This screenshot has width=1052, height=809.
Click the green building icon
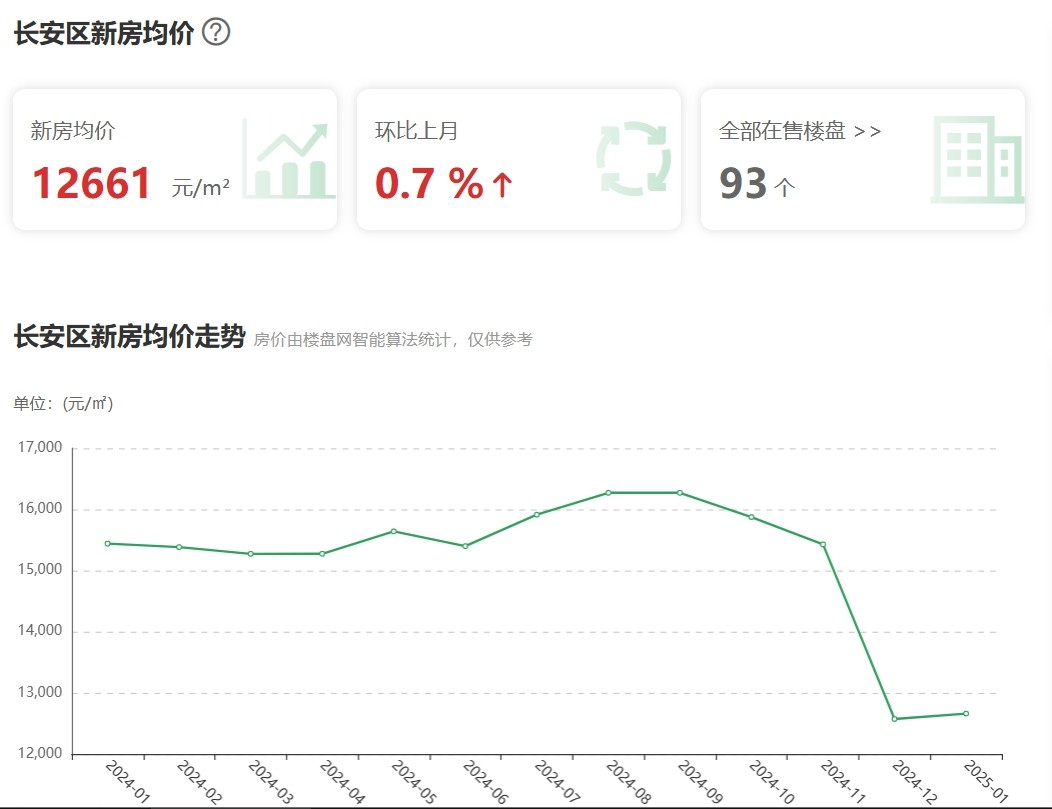976,160
